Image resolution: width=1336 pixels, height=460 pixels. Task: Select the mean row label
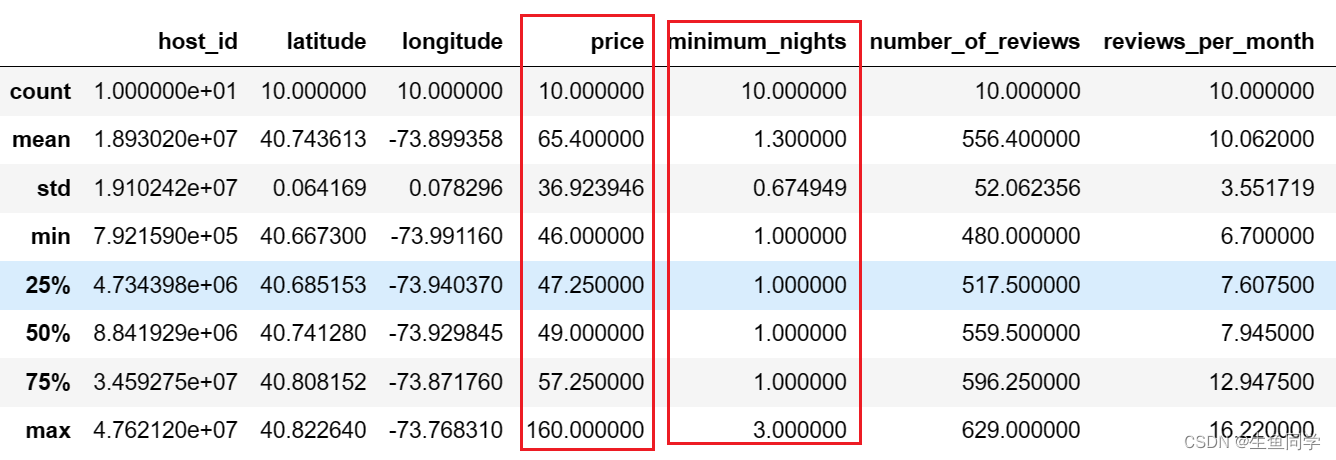42,139
